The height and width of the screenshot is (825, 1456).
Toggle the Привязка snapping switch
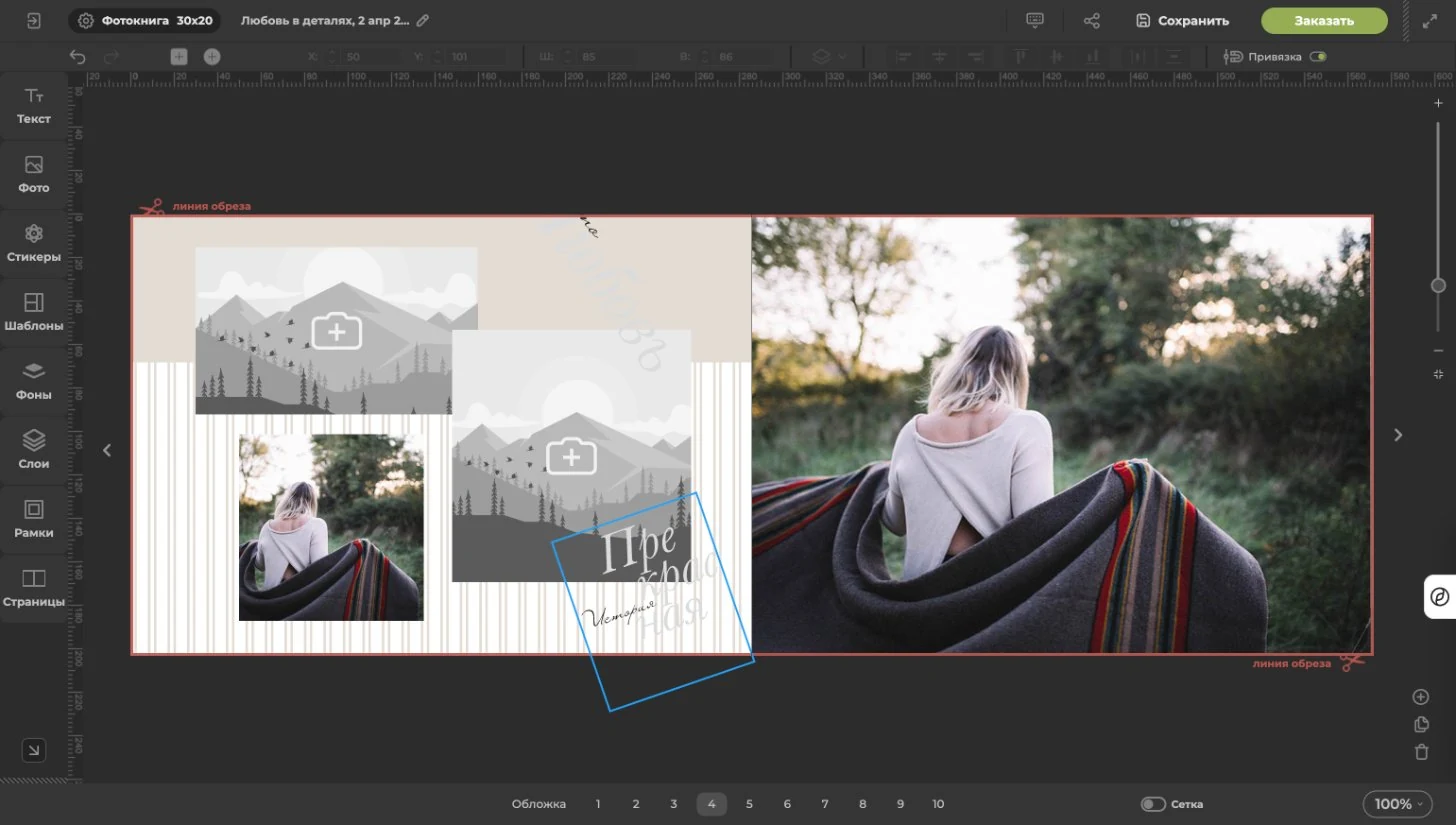coord(1318,57)
